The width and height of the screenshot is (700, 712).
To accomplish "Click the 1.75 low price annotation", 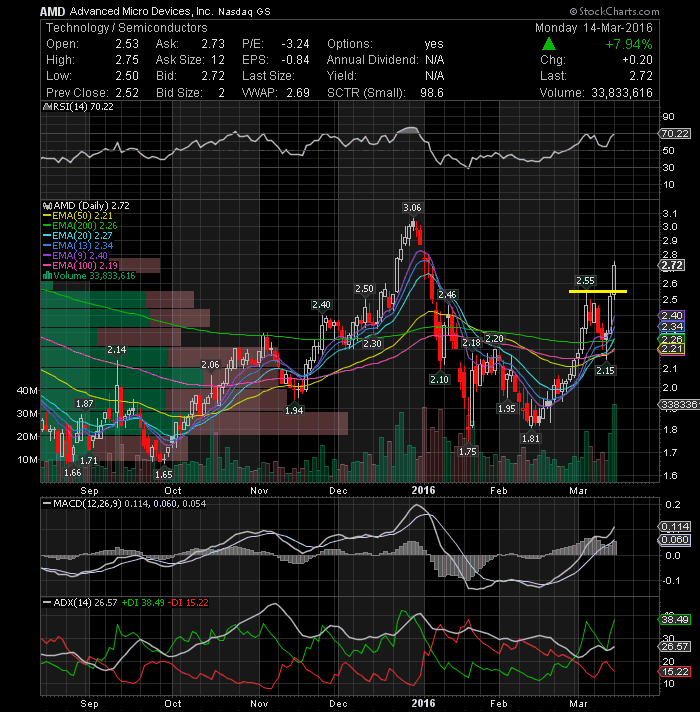I will click(467, 451).
